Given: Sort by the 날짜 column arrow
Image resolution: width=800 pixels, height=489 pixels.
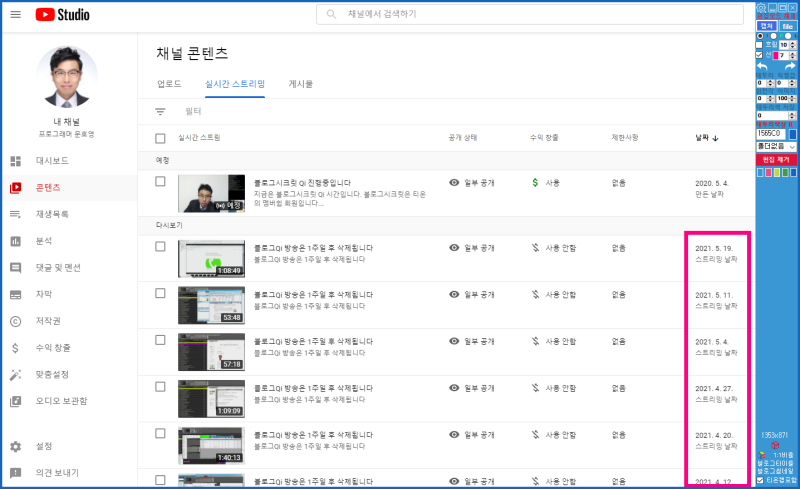Looking at the screenshot, I should [715, 138].
